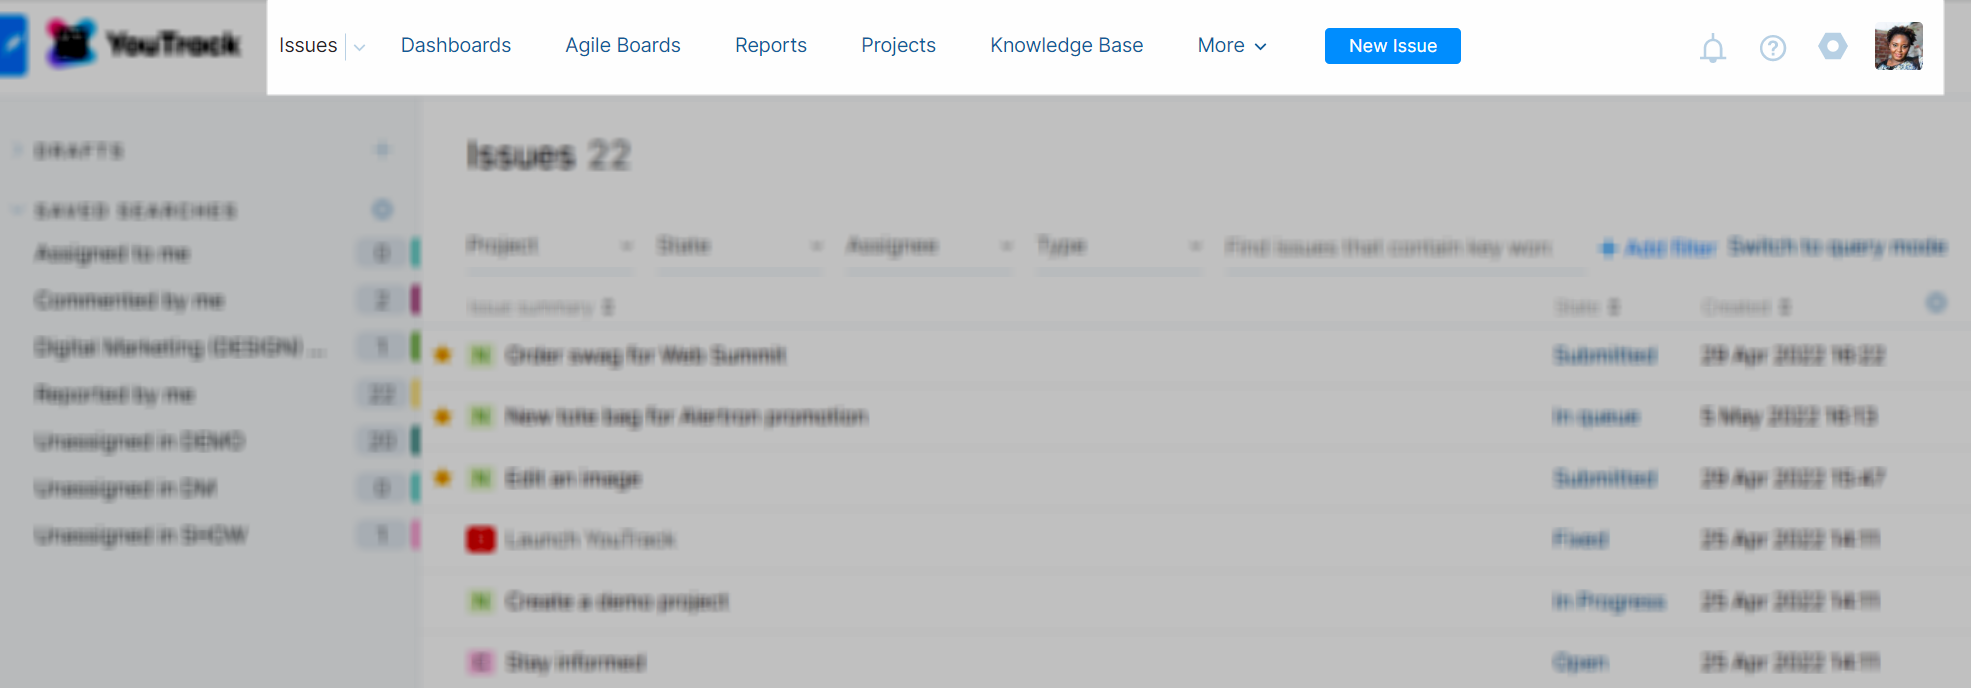1971x688 pixels.
Task: Click the plus icon next to Drafts
Action: pyautogui.click(x=382, y=151)
